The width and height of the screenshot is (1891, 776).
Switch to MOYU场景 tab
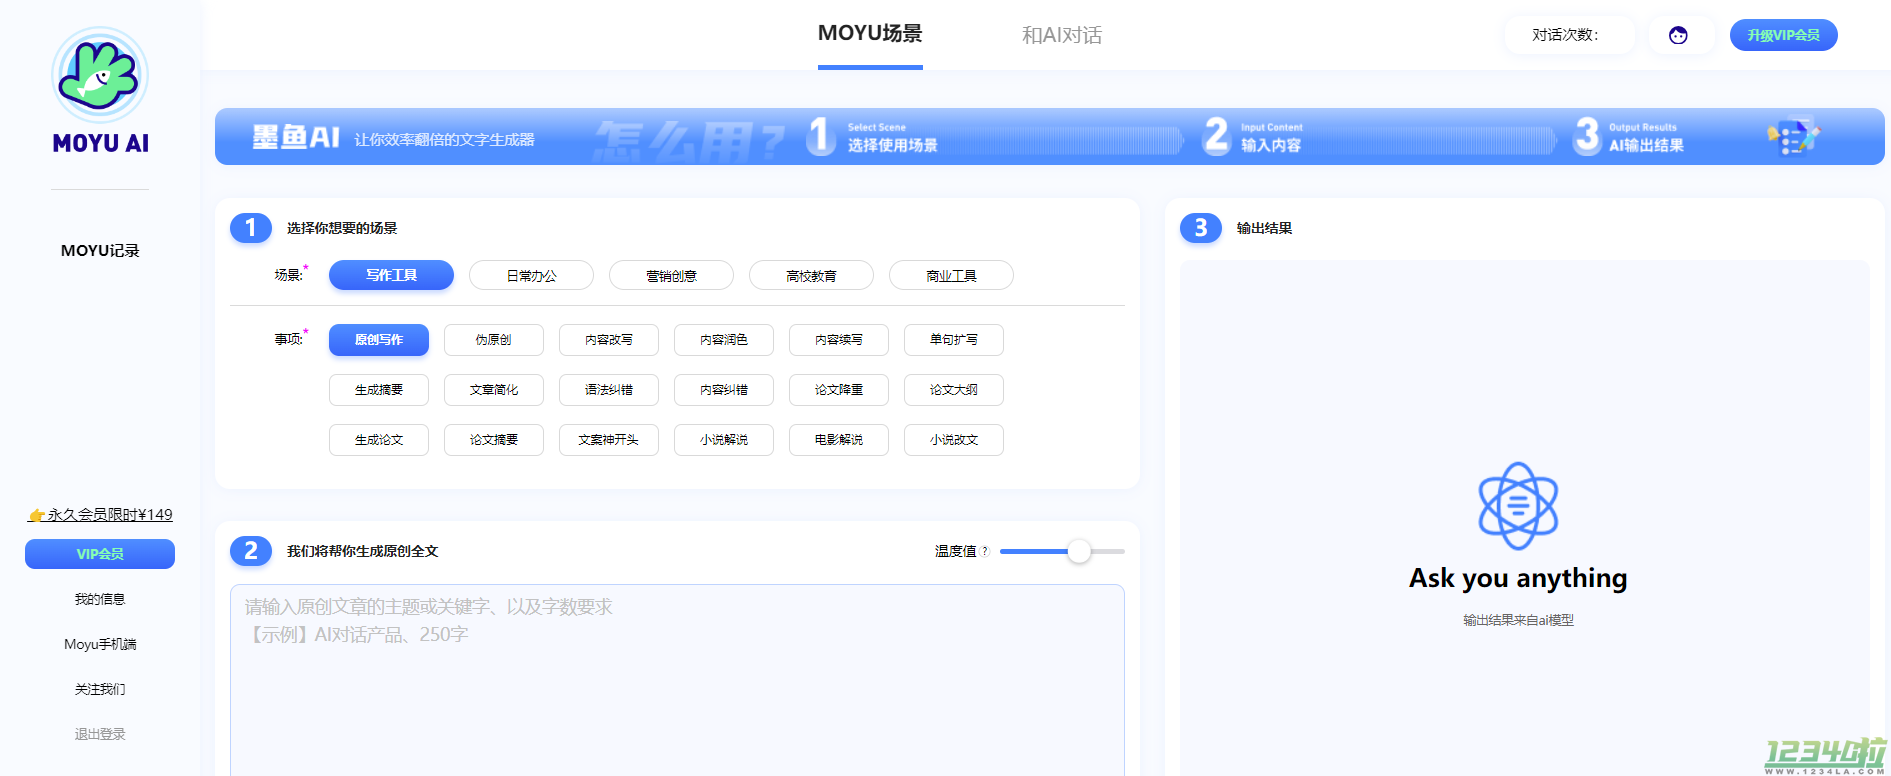[870, 33]
